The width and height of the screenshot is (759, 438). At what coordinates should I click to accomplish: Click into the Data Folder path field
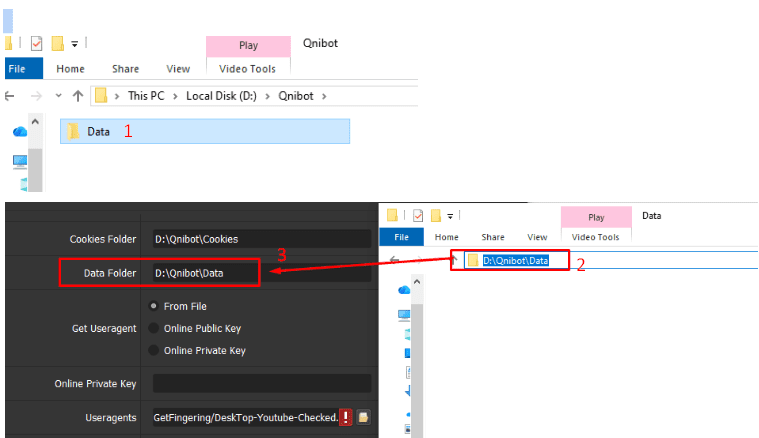tap(260, 272)
